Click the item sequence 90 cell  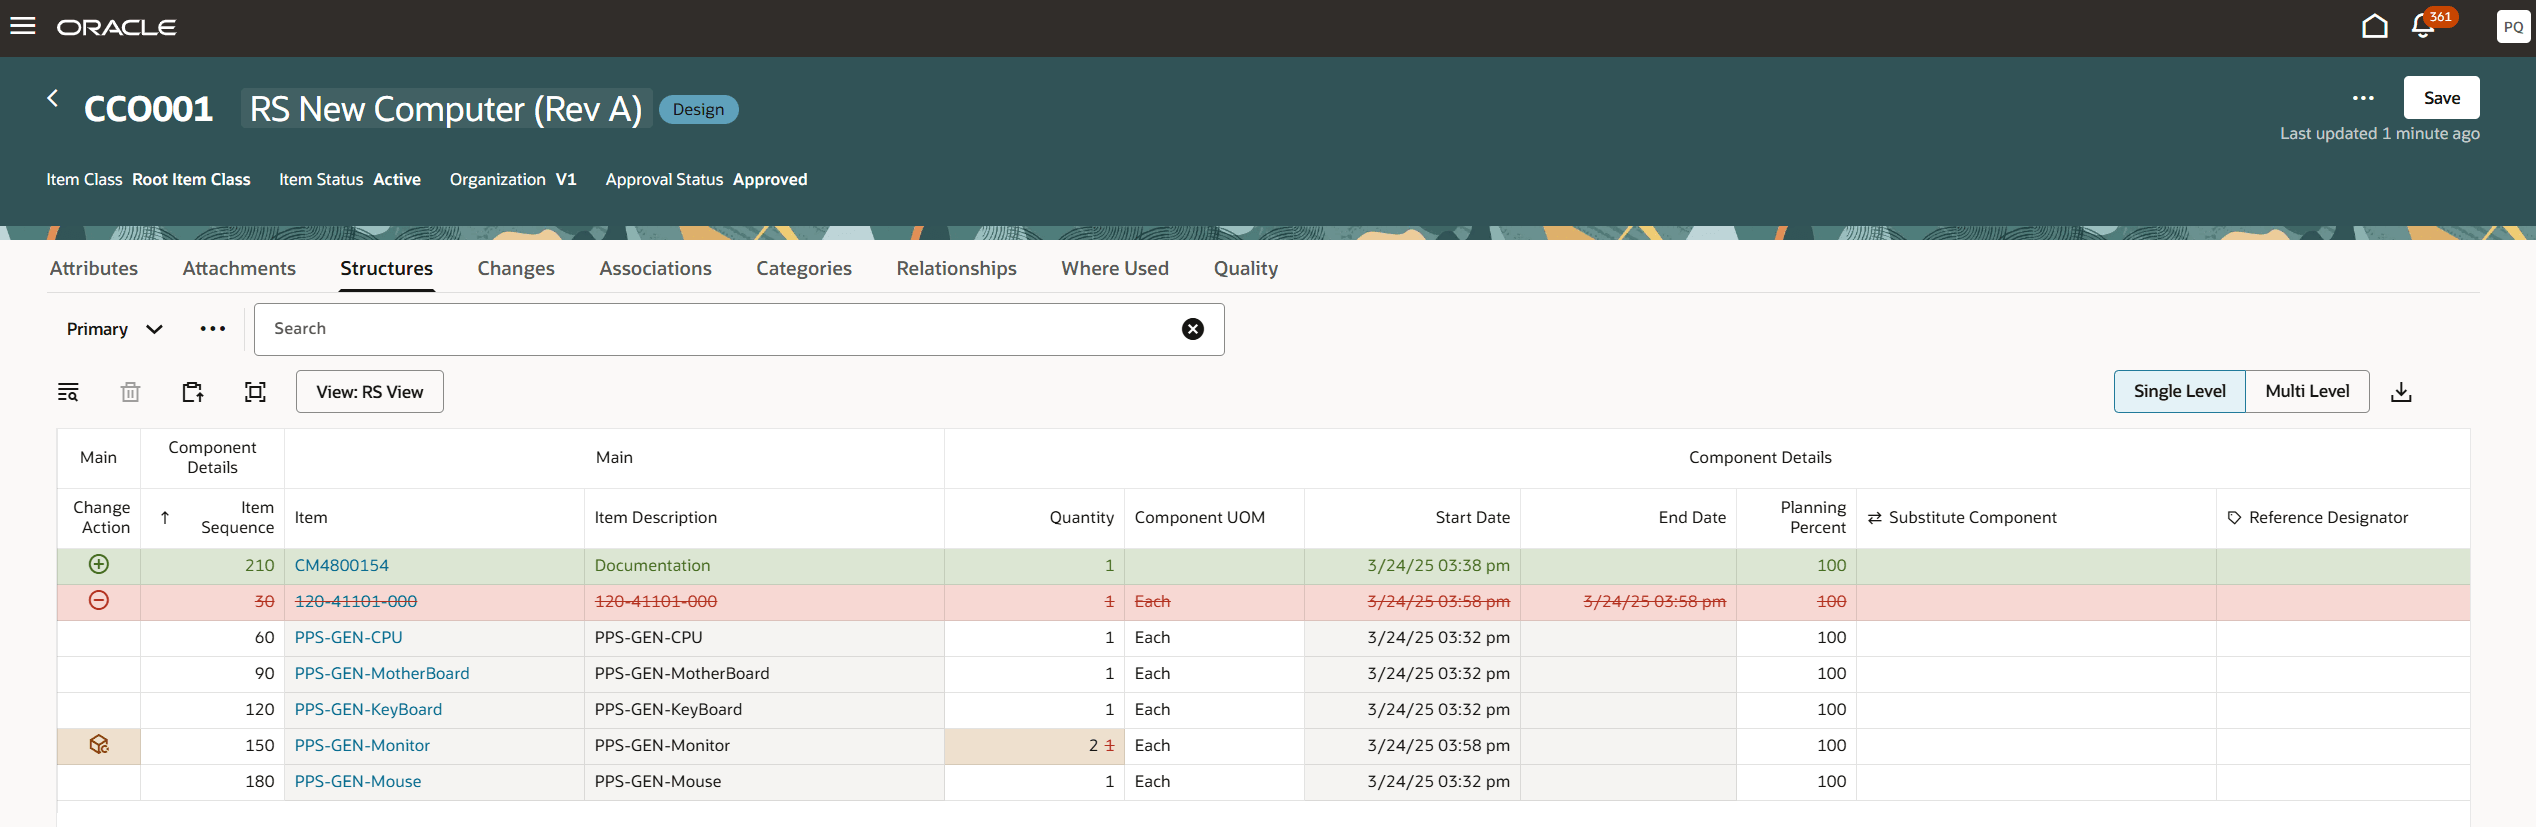click(x=212, y=674)
